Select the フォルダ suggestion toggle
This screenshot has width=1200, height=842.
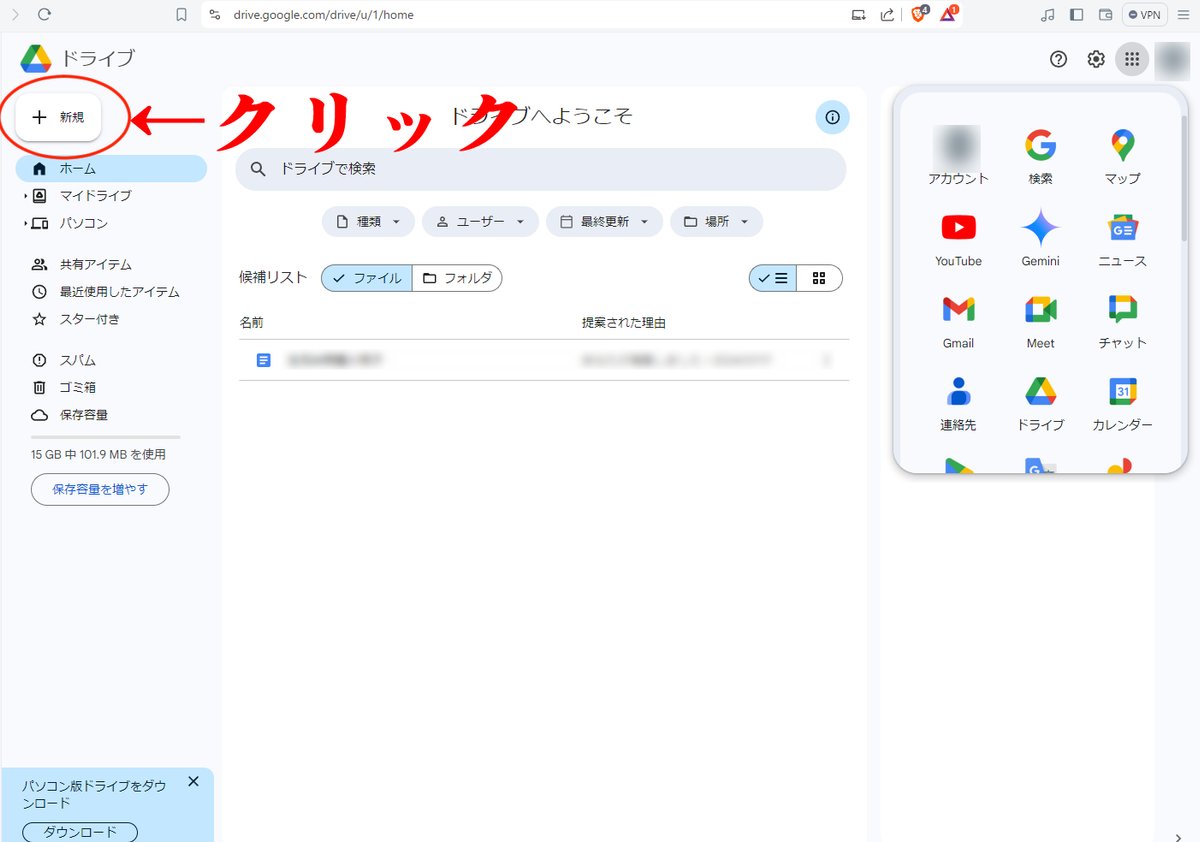(x=457, y=278)
